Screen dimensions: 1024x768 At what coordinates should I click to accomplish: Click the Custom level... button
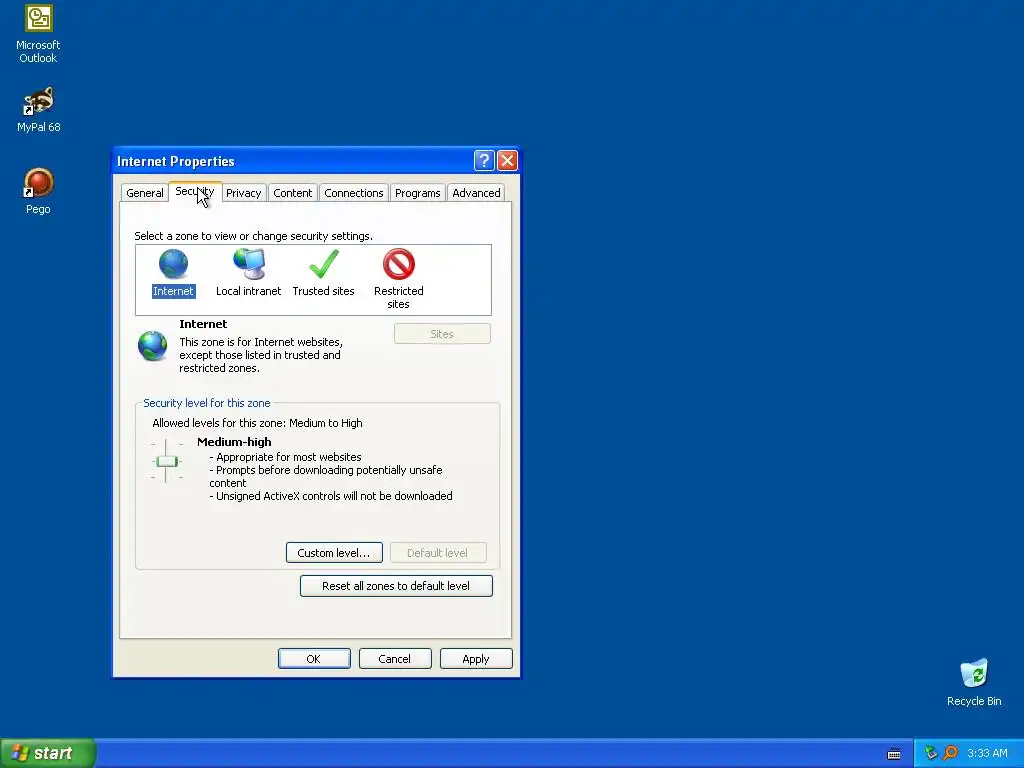coord(334,552)
